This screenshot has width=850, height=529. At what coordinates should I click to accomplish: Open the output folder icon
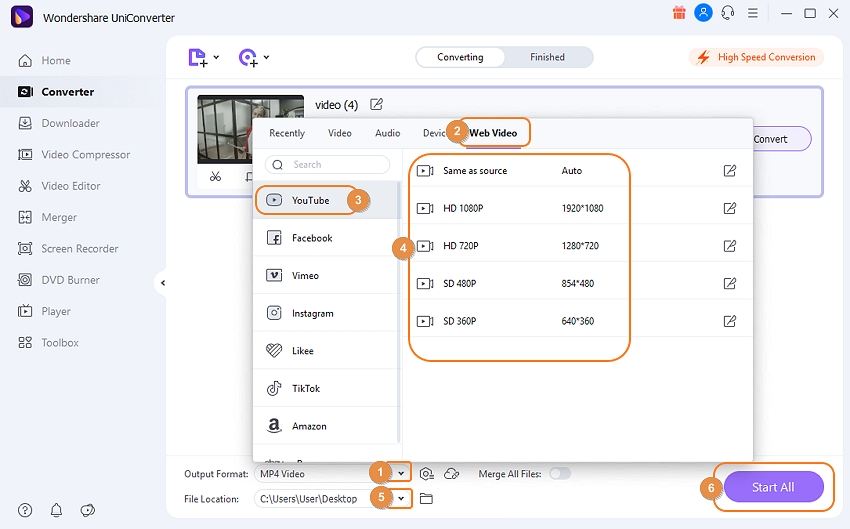point(426,499)
